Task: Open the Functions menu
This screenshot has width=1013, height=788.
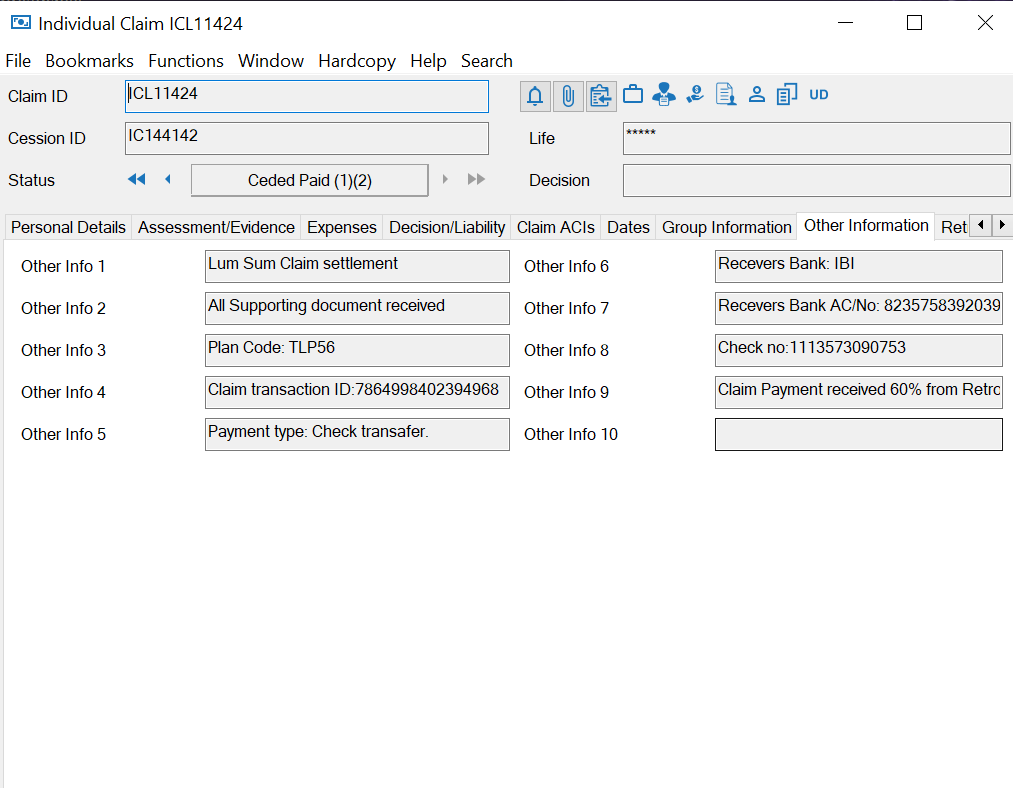Action: point(186,61)
